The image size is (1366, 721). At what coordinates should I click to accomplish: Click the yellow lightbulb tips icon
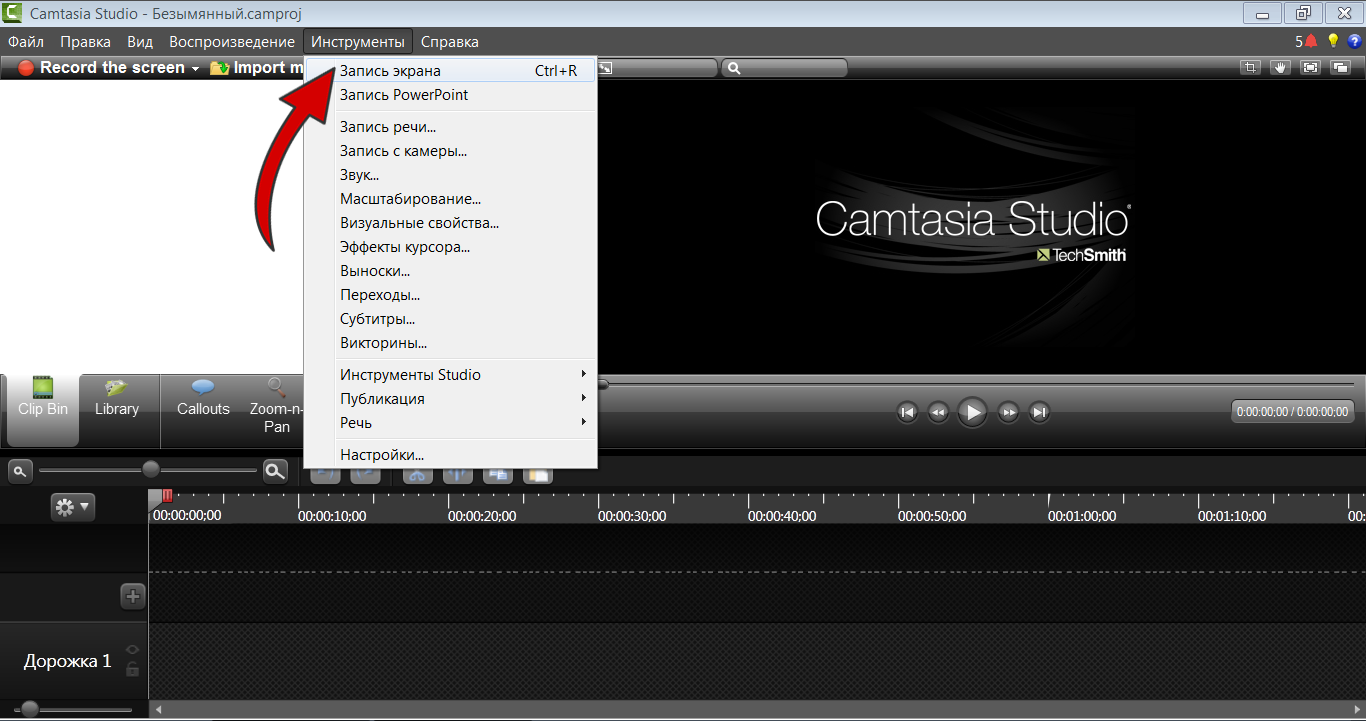pyautogui.click(x=1333, y=41)
